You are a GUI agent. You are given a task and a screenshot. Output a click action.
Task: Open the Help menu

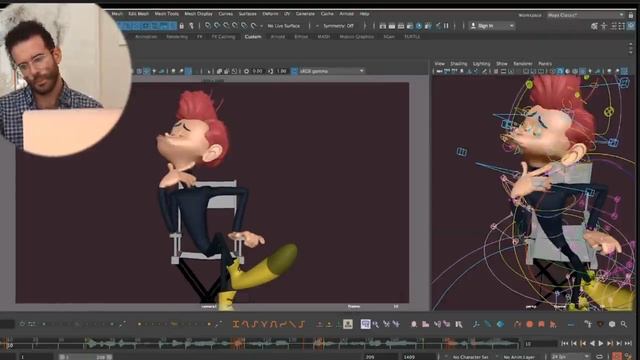coord(364,14)
